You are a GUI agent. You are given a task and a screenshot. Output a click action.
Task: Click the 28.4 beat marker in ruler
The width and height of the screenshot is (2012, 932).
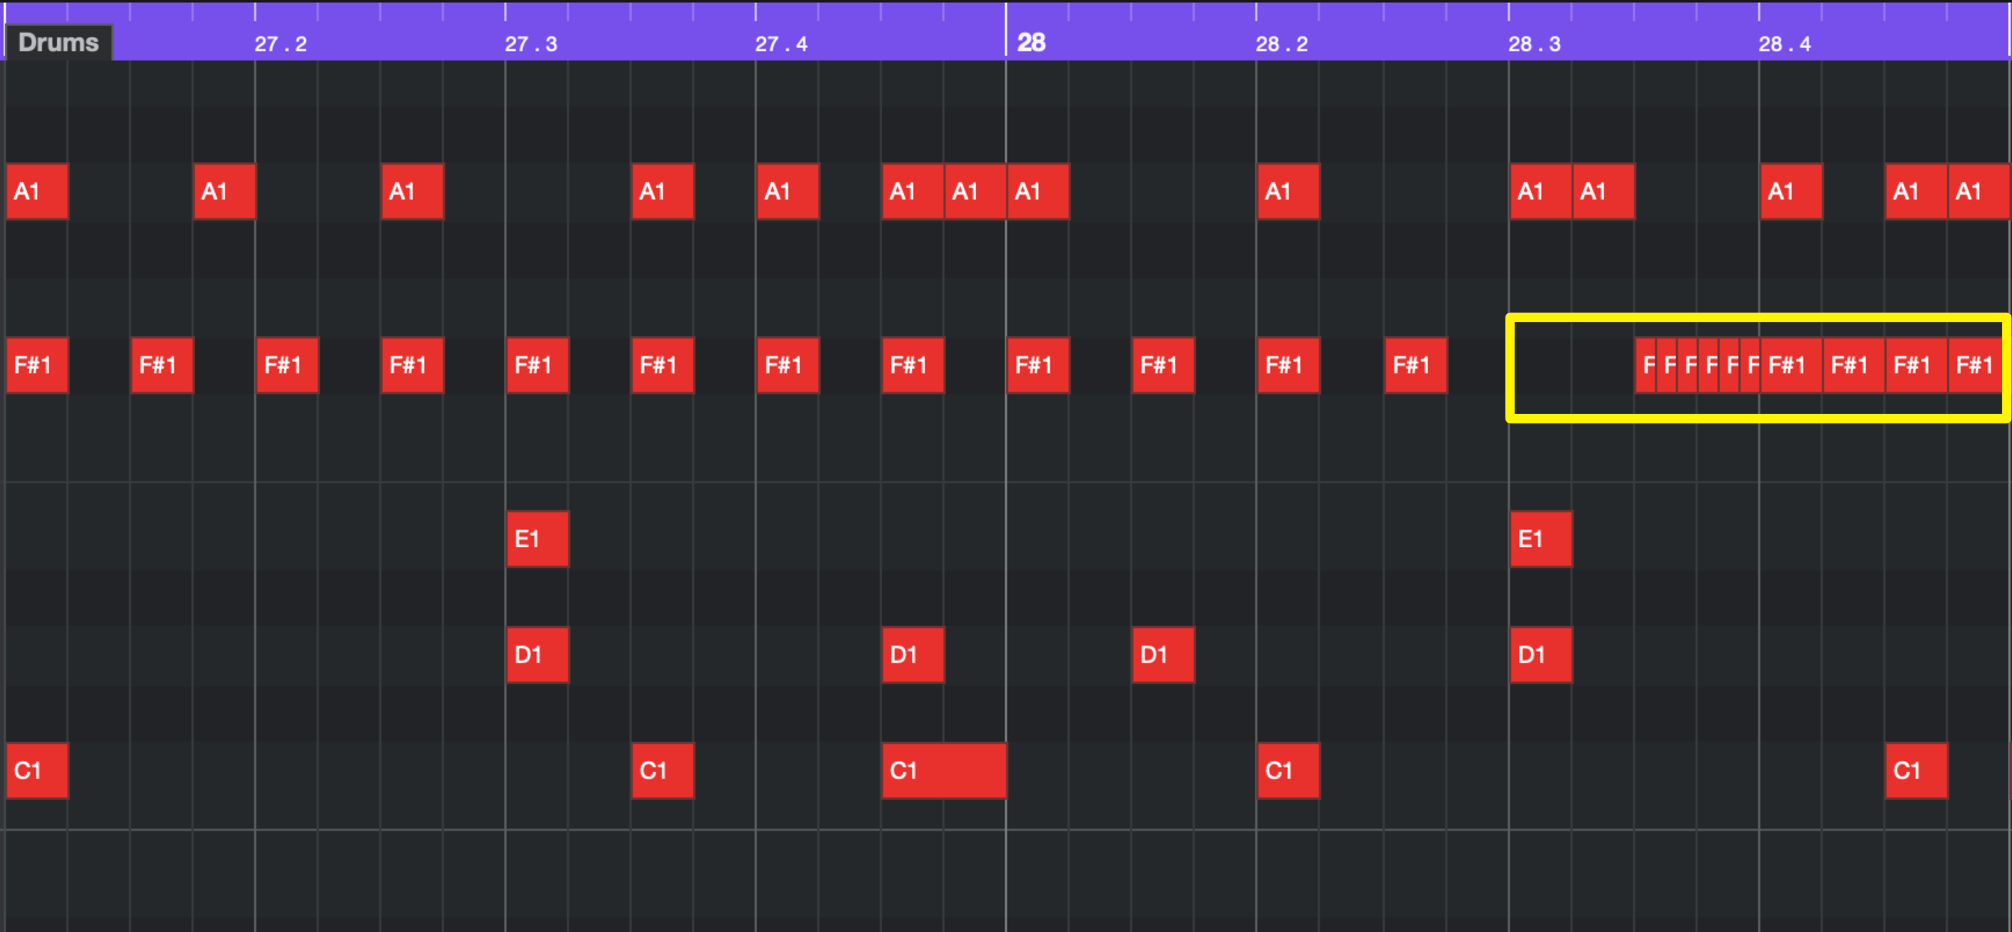[x=1785, y=44]
